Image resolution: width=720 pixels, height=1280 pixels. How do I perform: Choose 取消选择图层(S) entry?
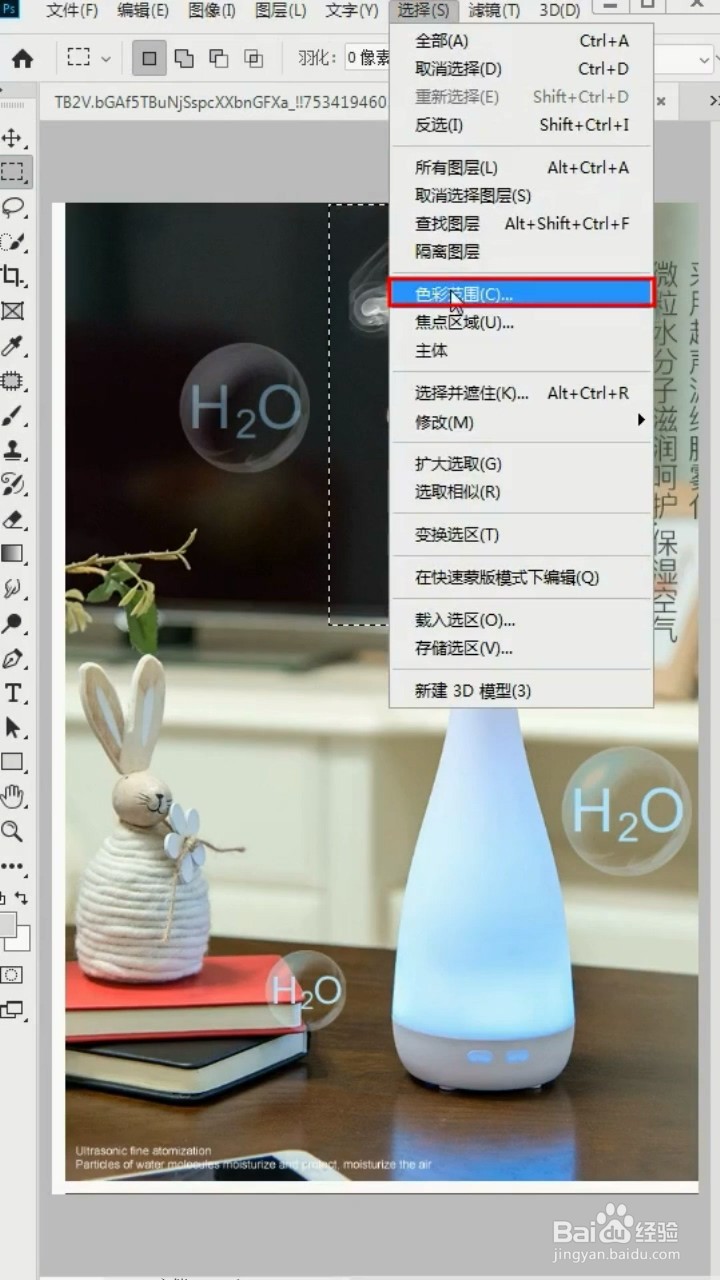[x=521, y=196]
